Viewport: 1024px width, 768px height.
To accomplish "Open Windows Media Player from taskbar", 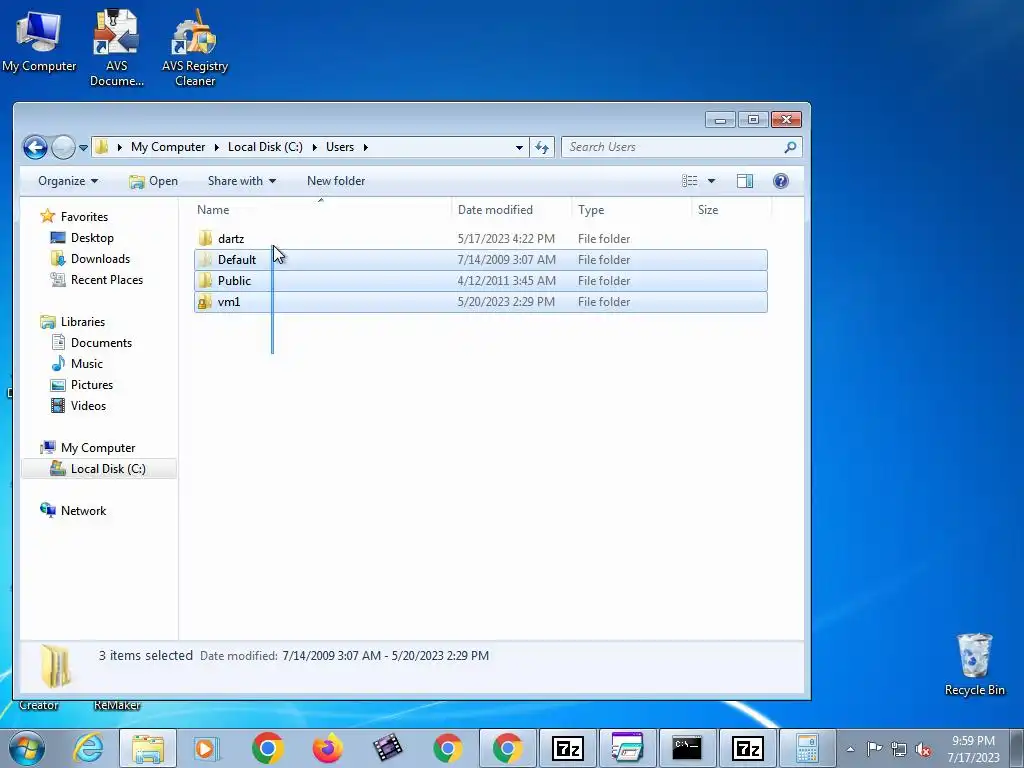I will pos(206,748).
